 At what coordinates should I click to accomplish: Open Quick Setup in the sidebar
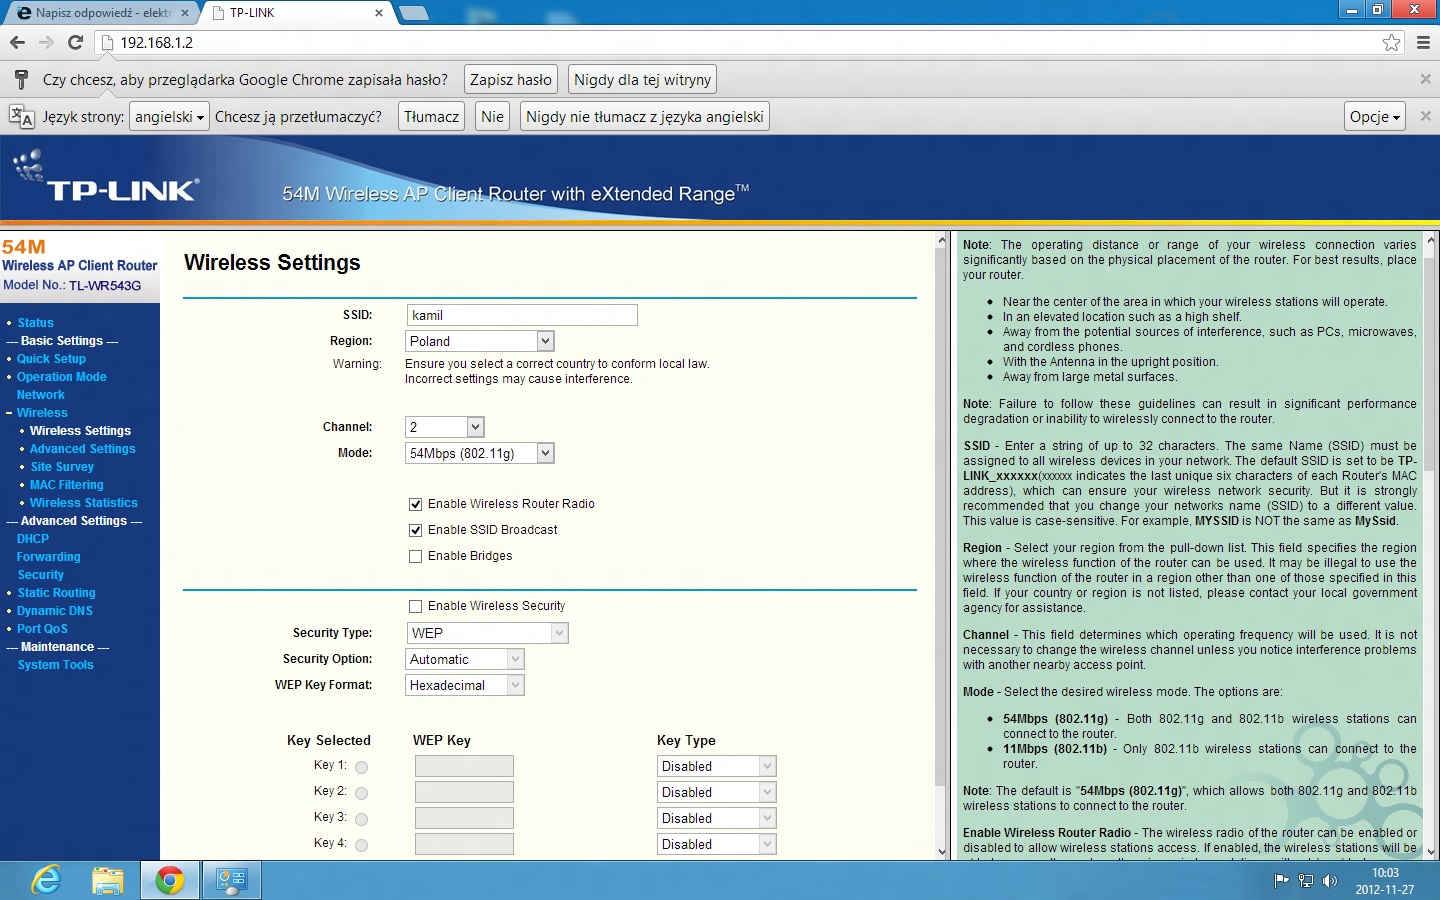pos(51,359)
